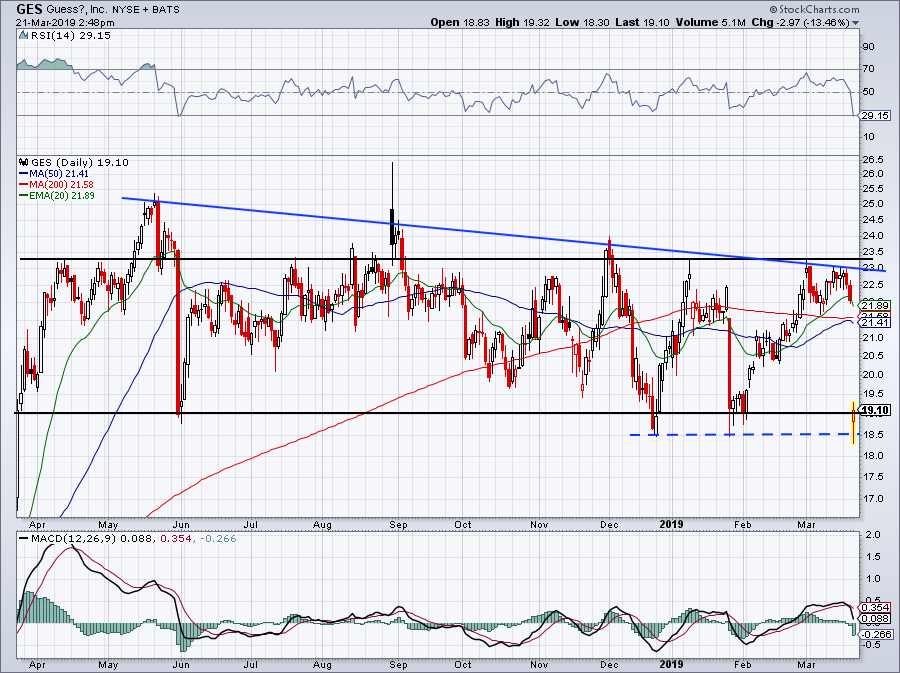Click the 25.0 label on price axis
This screenshot has height=673, width=900.
click(x=872, y=204)
